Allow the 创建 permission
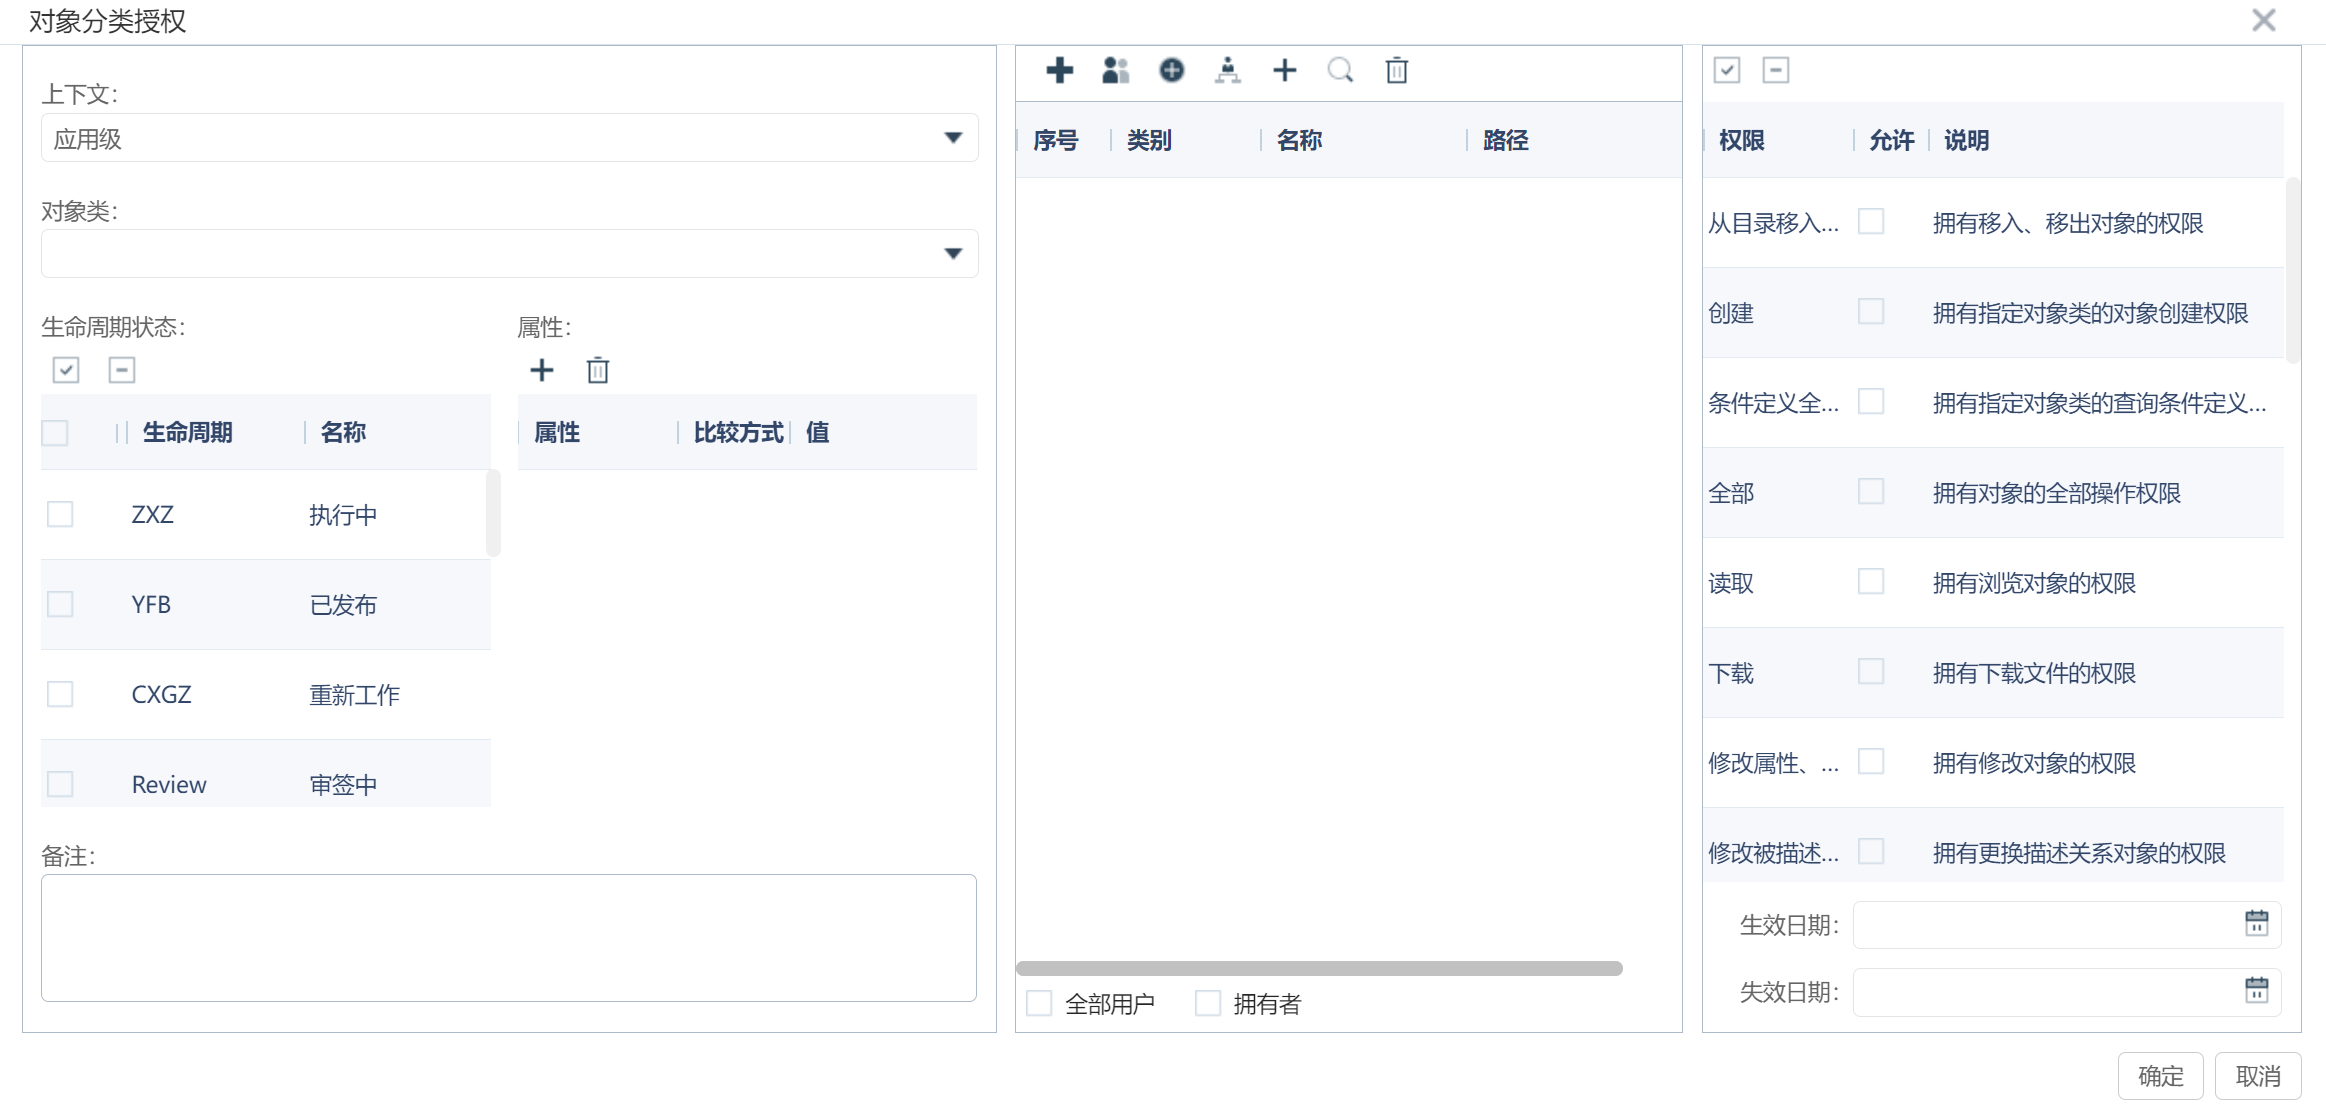 1871,311
